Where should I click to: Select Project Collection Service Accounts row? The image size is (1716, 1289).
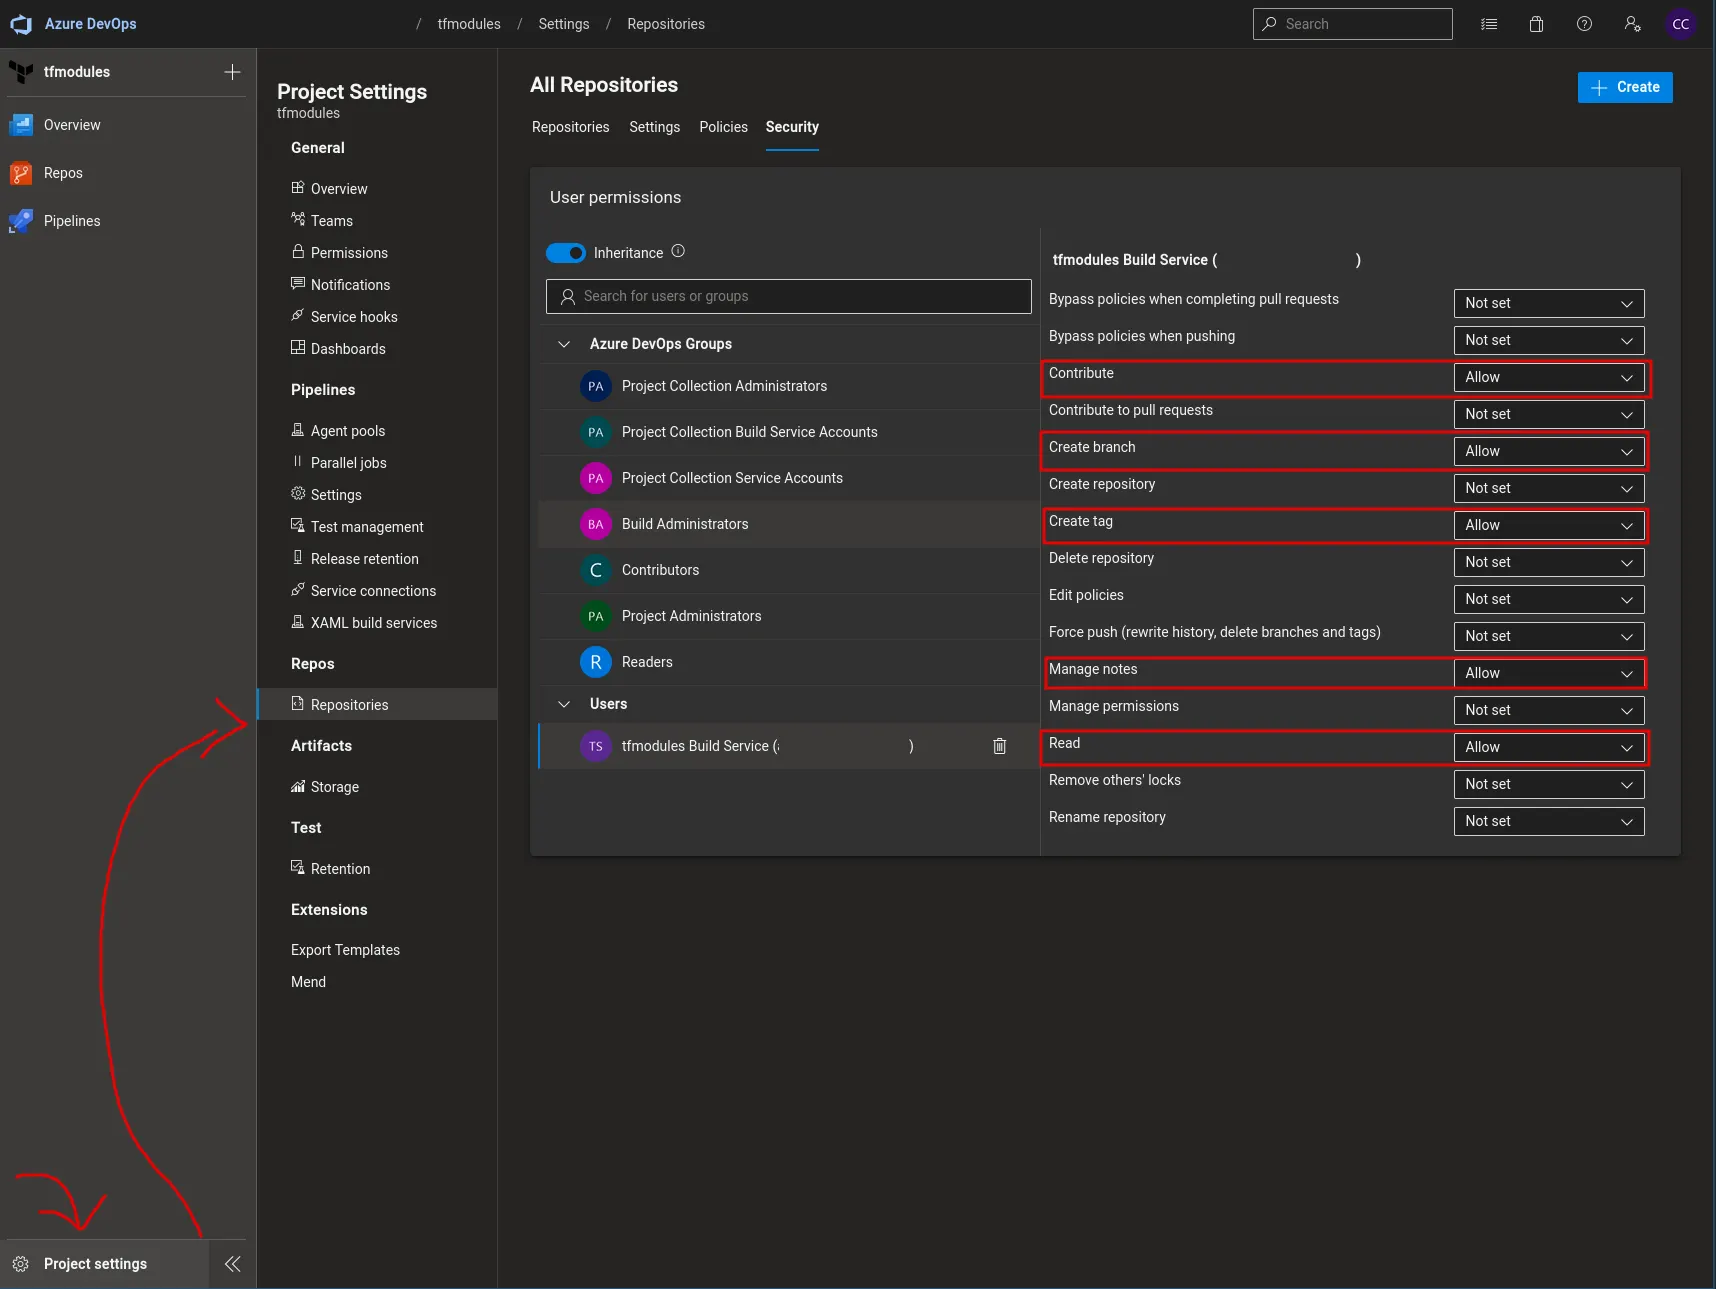pyautogui.click(x=789, y=478)
